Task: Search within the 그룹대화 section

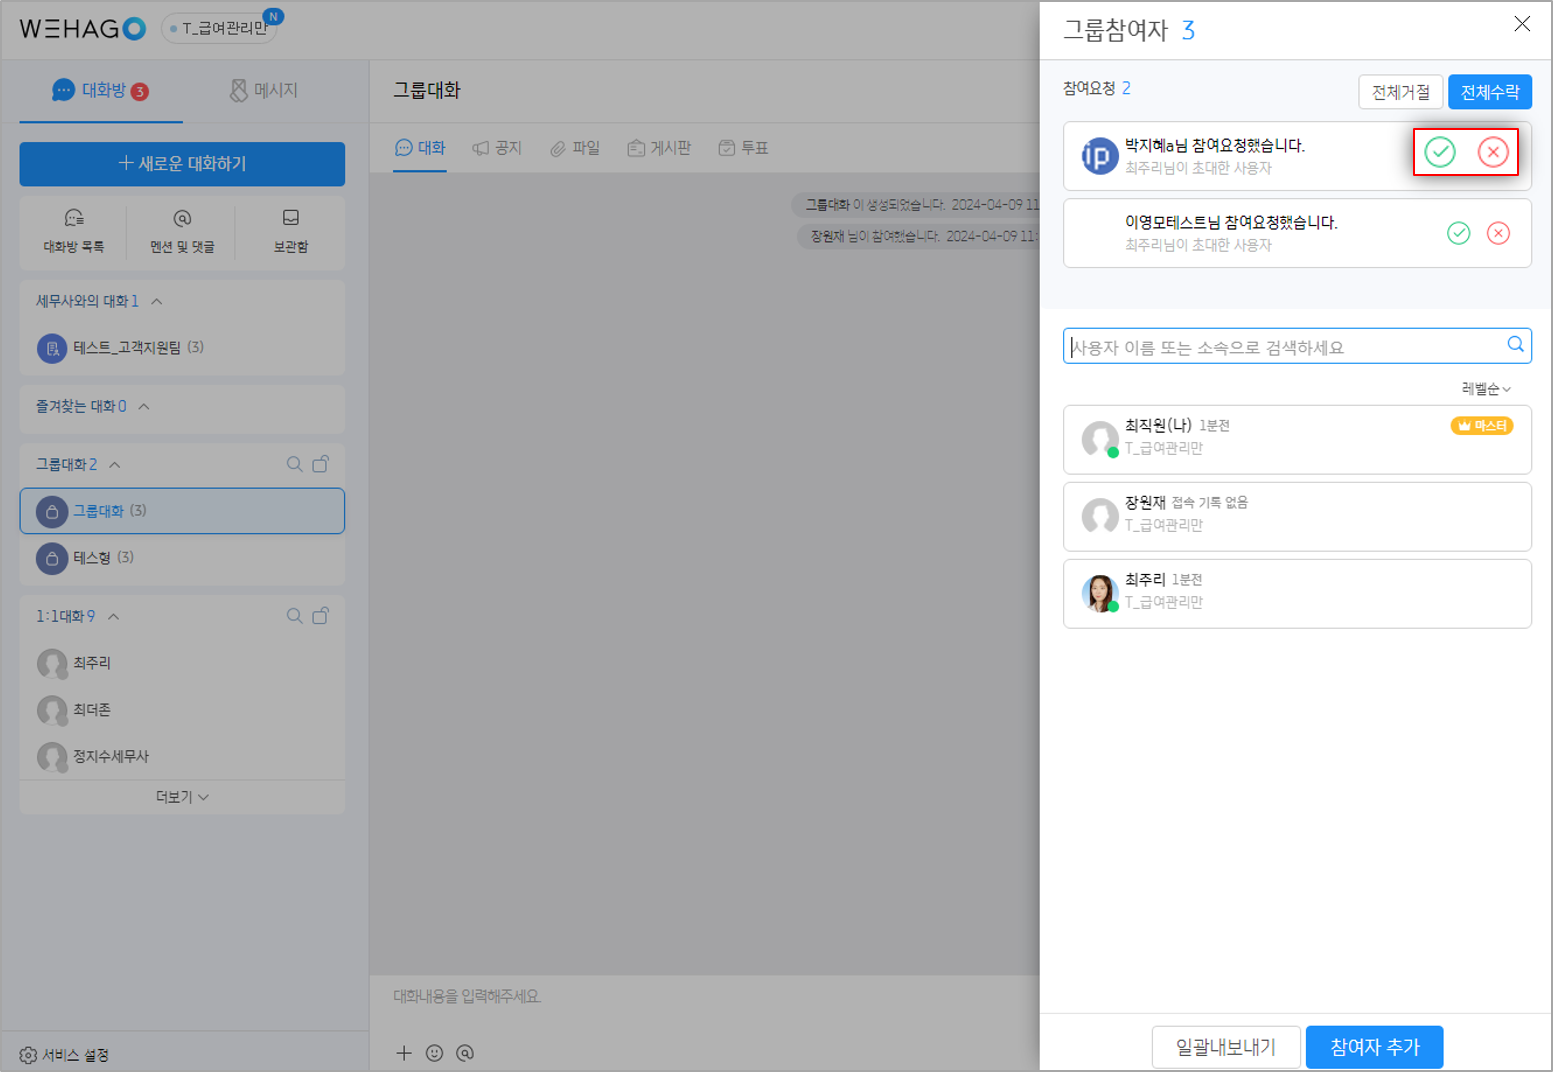Action: [294, 464]
